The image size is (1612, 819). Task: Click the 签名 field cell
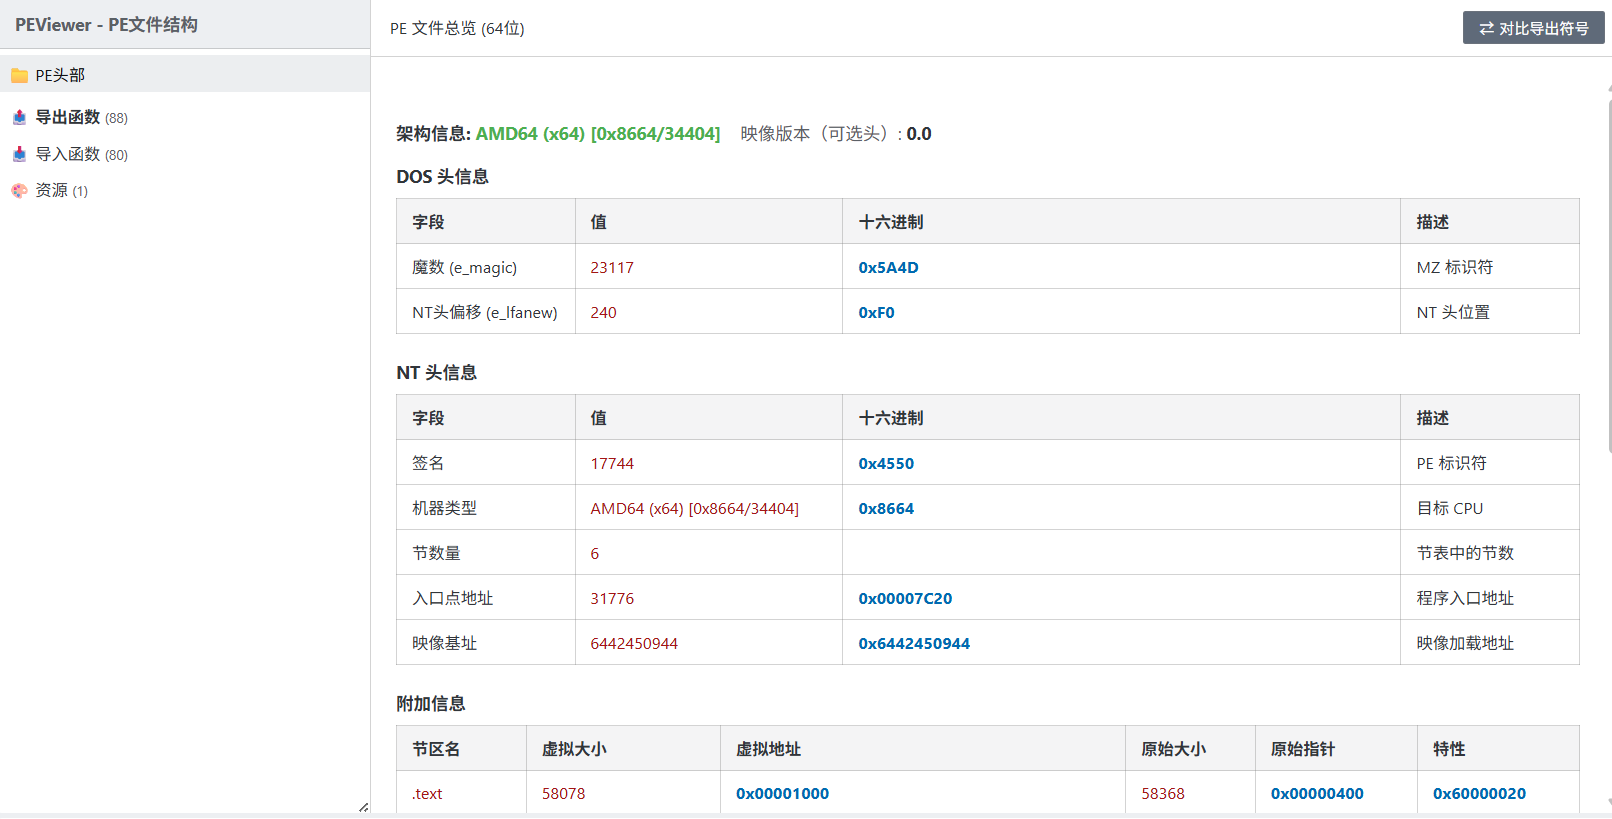pyautogui.click(x=486, y=463)
